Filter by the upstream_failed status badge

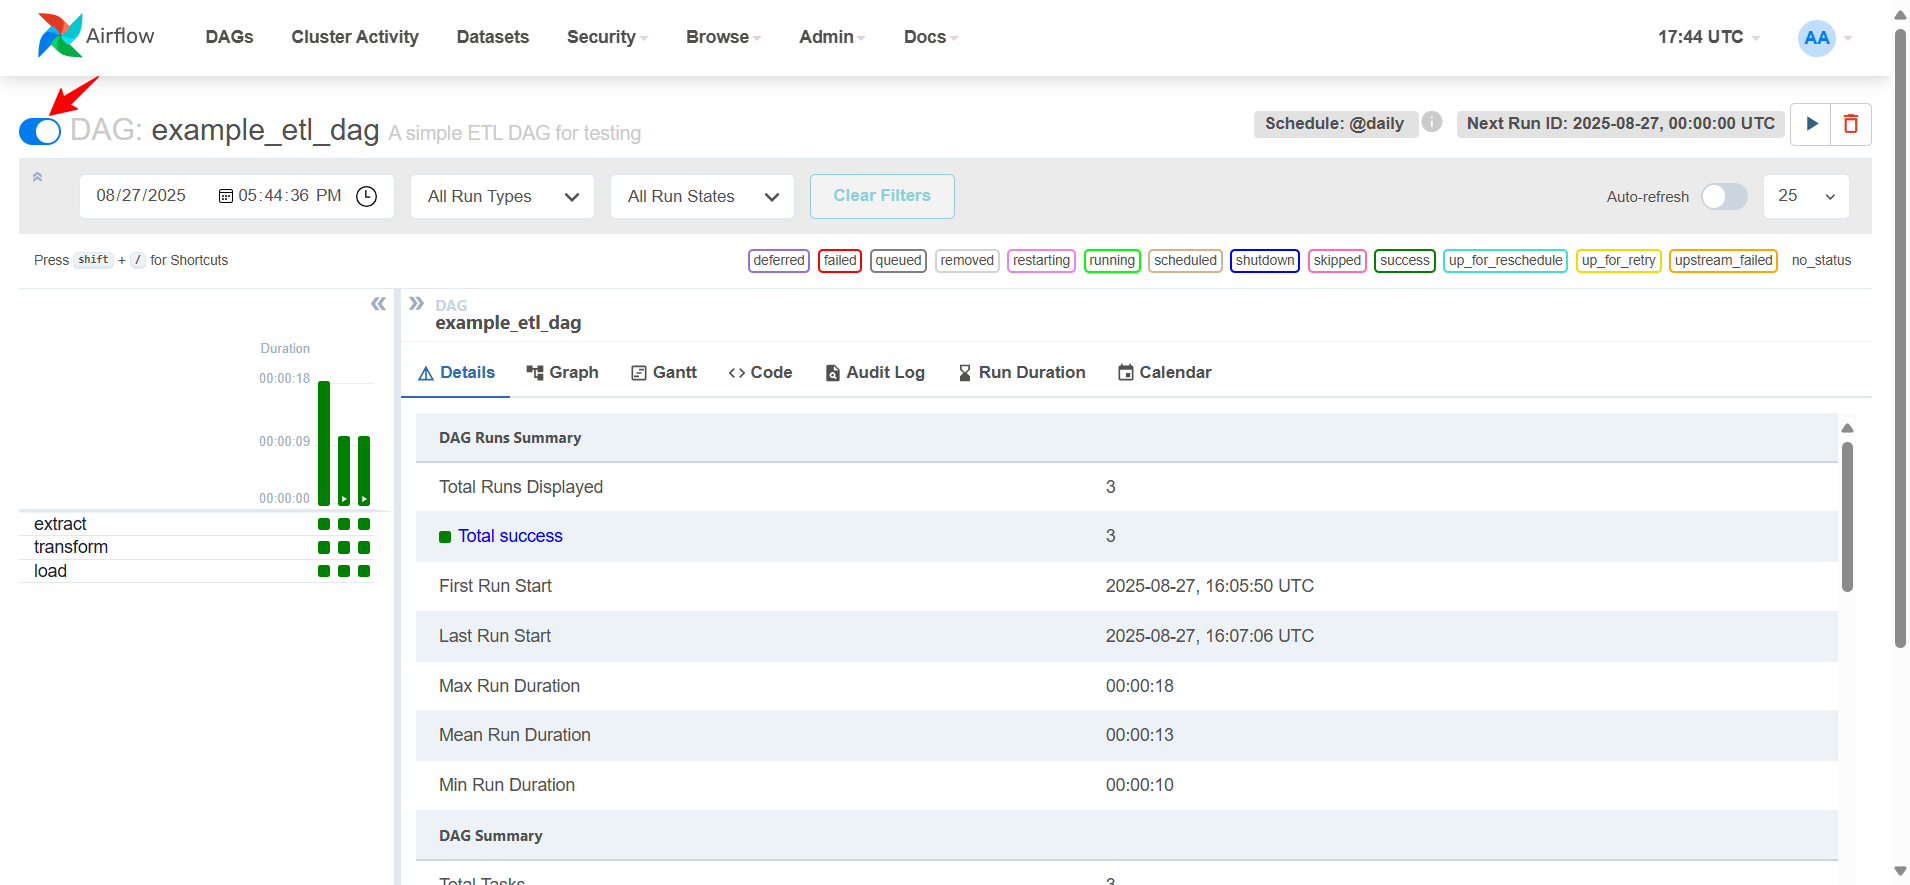coord(1723,260)
